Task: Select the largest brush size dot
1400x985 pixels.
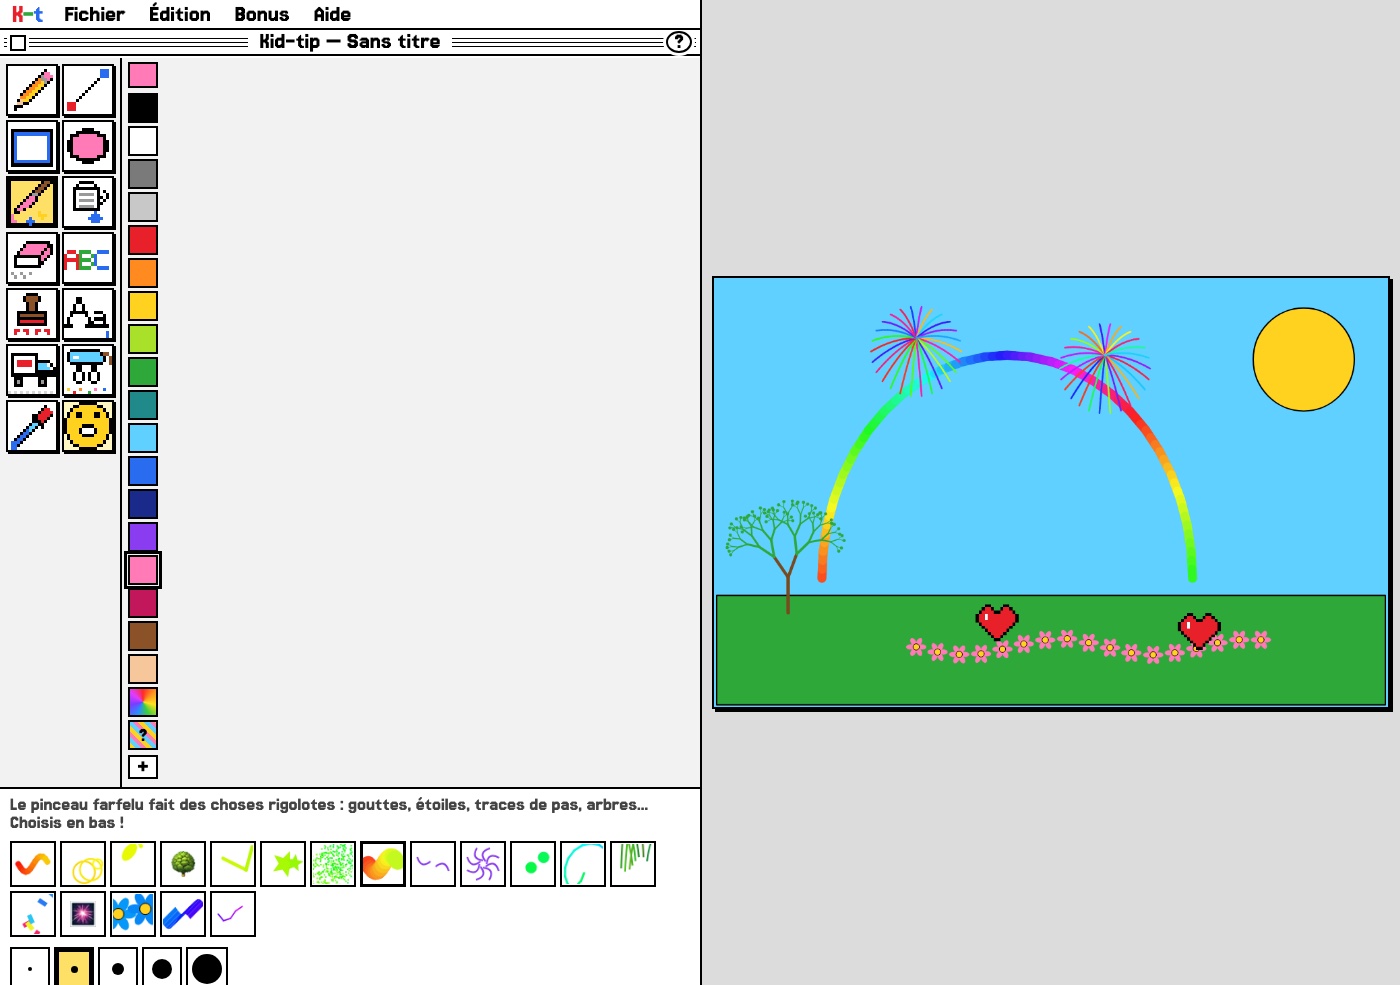Action: [x=207, y=968]
